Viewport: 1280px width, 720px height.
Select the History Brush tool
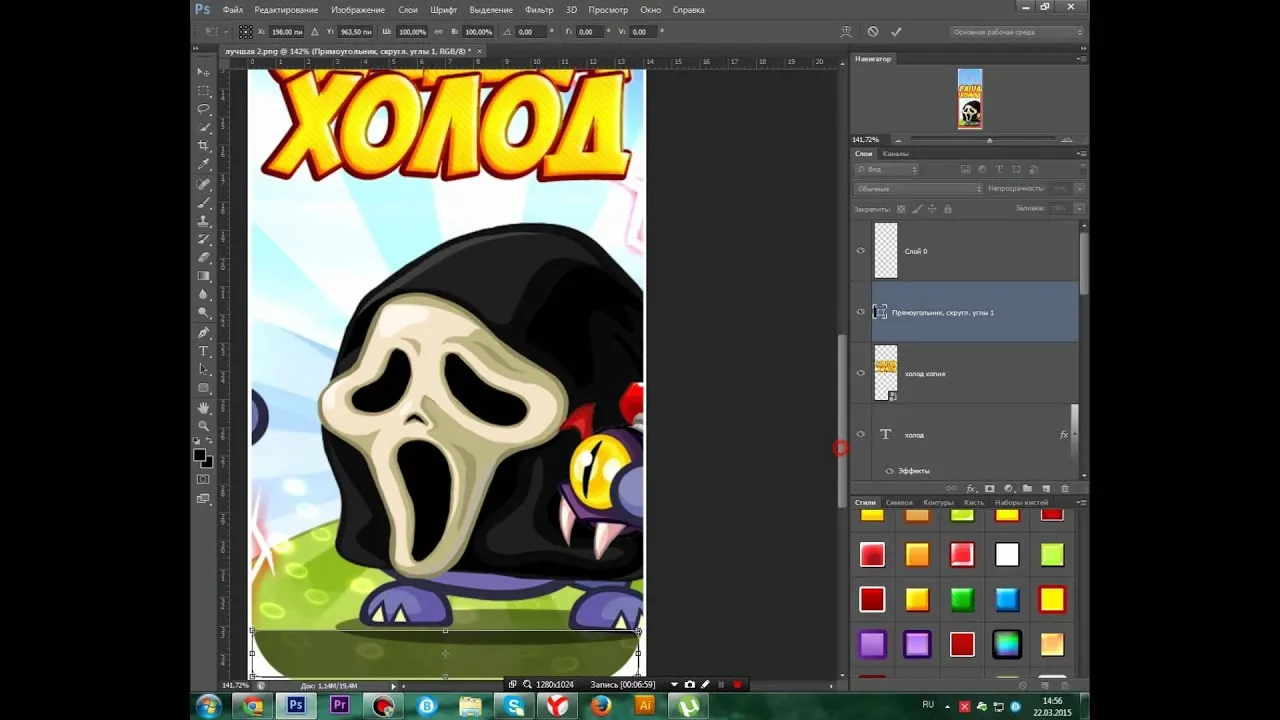click(204, 239)
